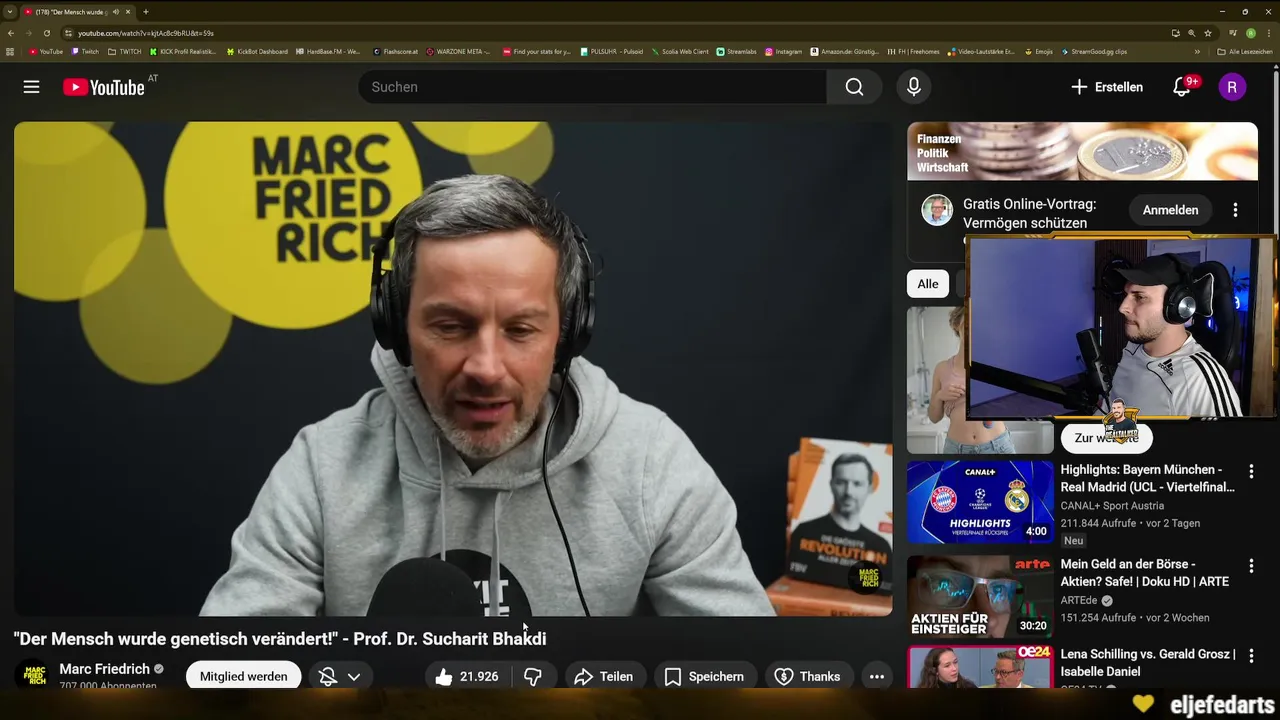Go back in browser history
Image resolution: width=1280 pixels, height=720 pixels.
(11, 33)
